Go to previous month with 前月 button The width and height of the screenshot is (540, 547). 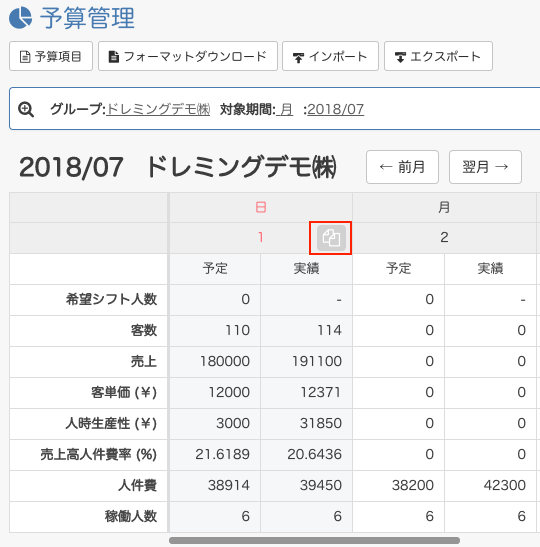click(x=402, y=167)
